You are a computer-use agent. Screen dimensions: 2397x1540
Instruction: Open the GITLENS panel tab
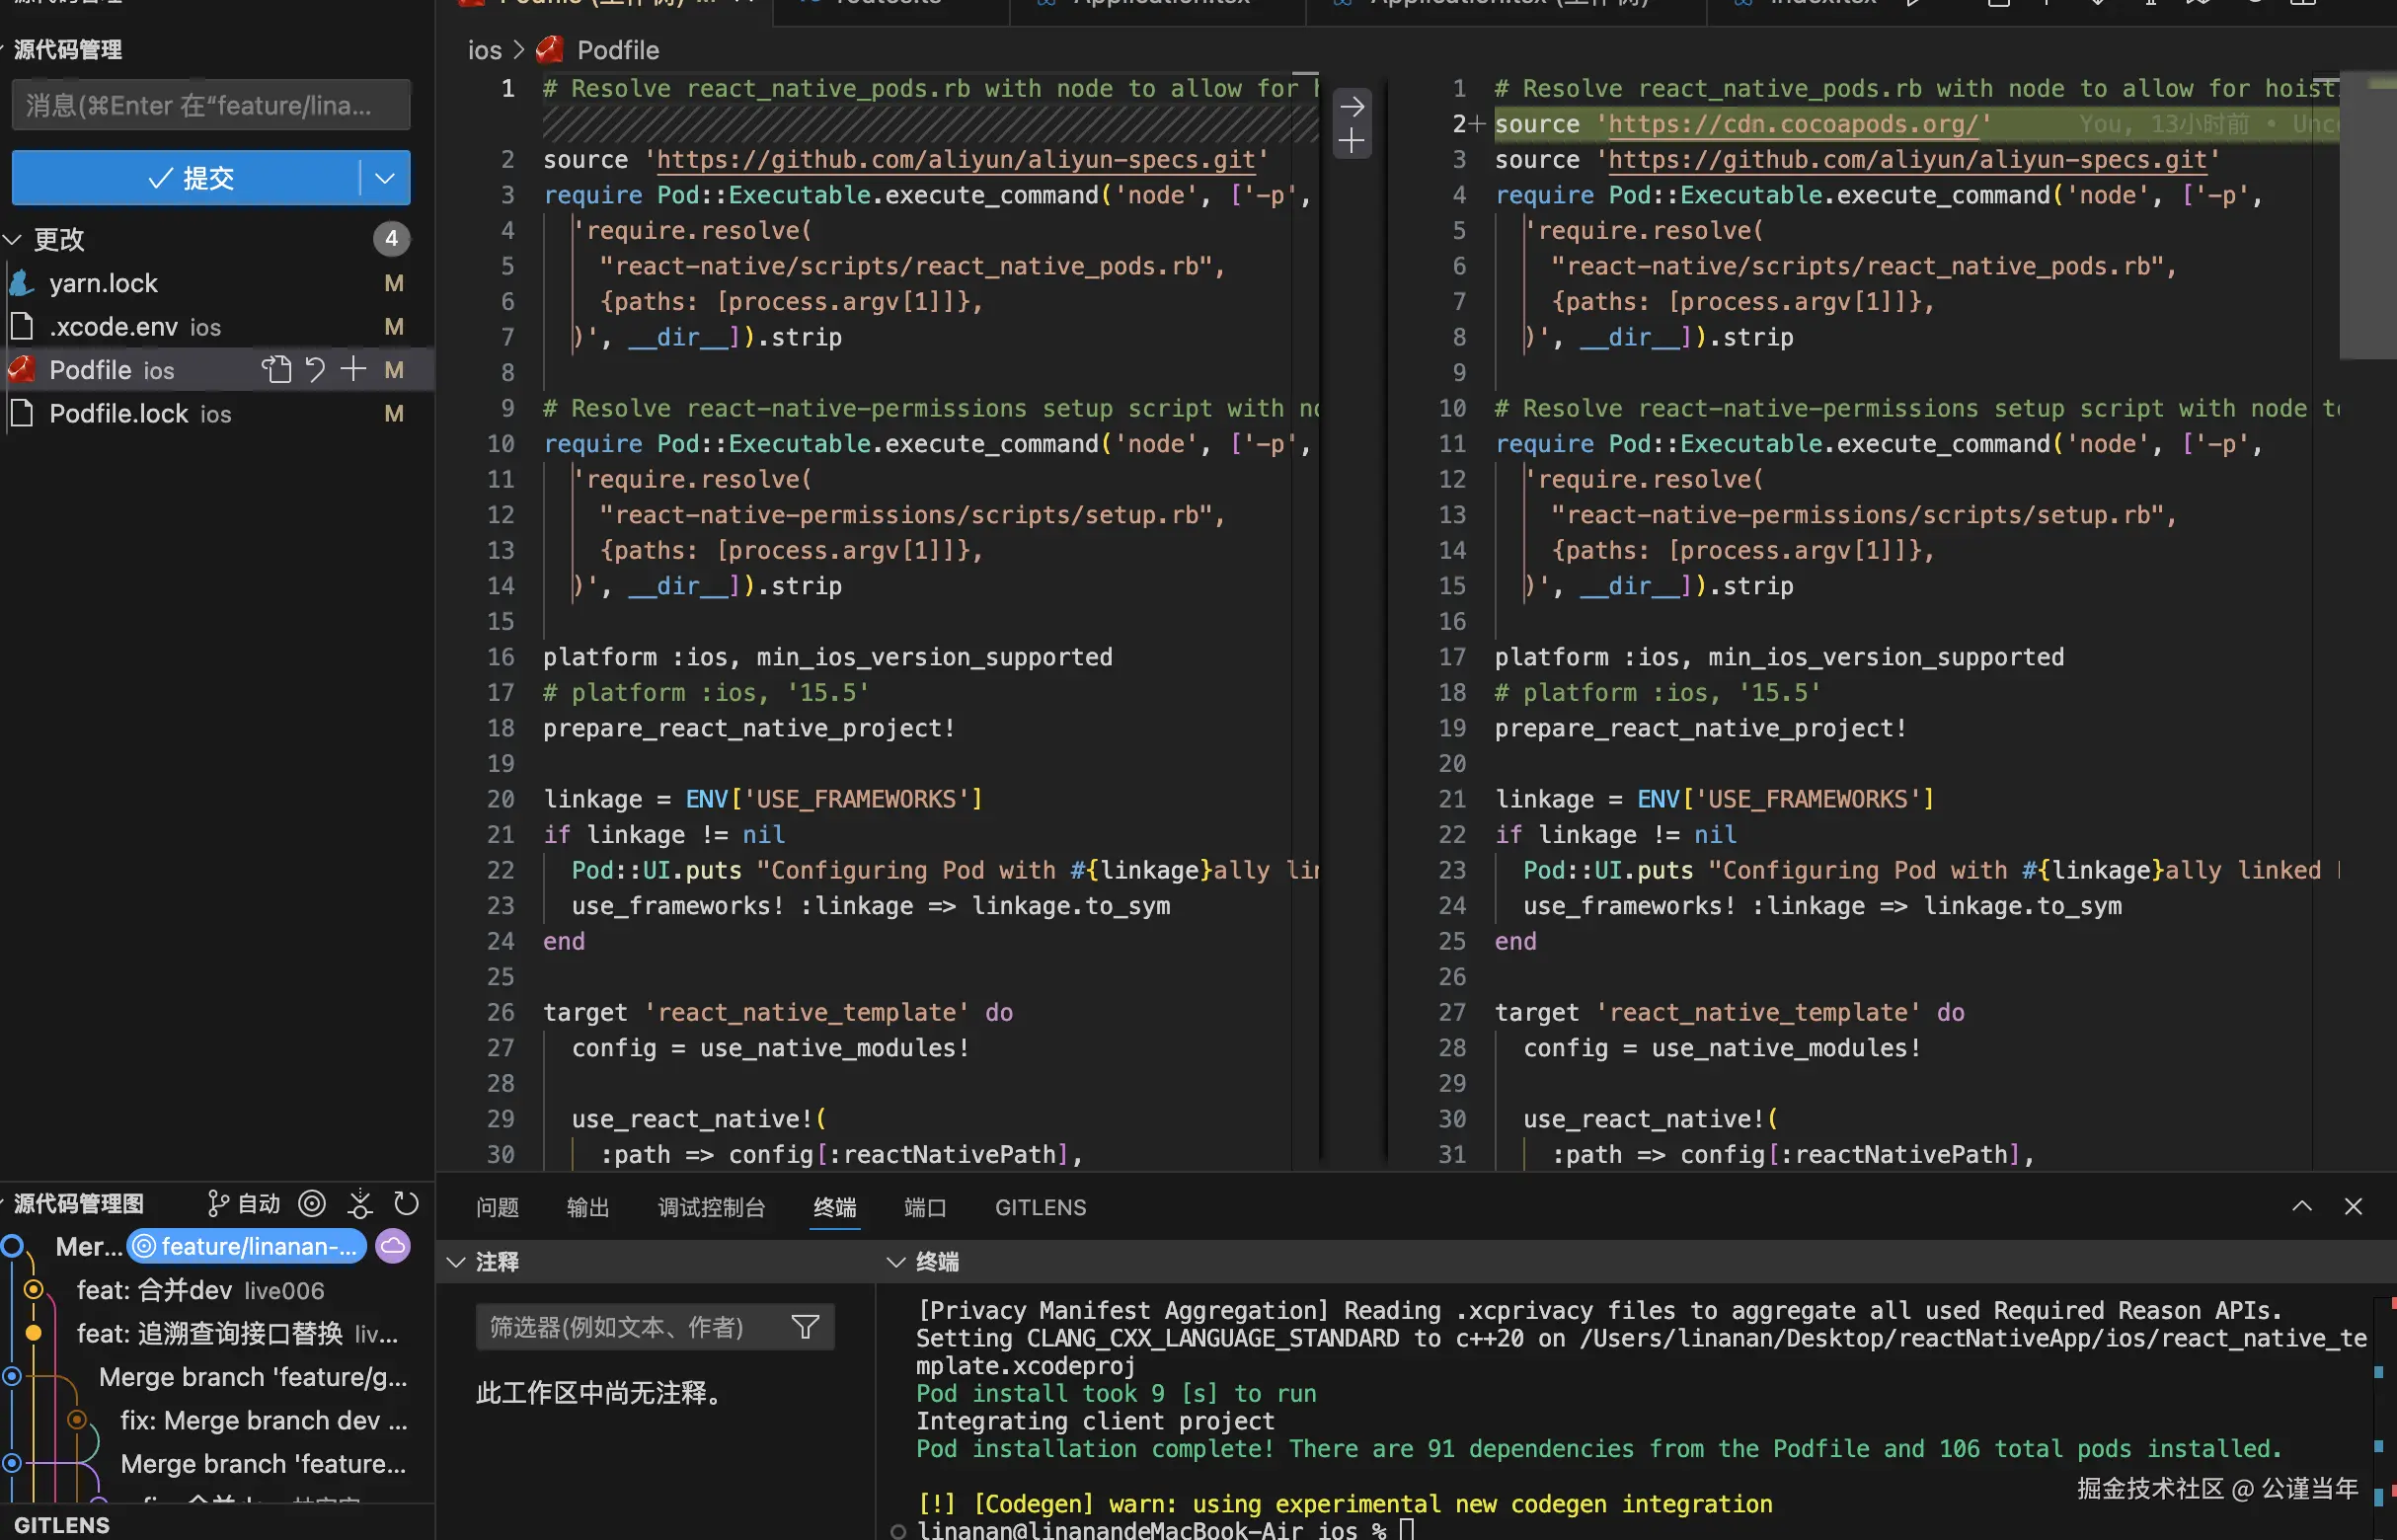1039,1207
